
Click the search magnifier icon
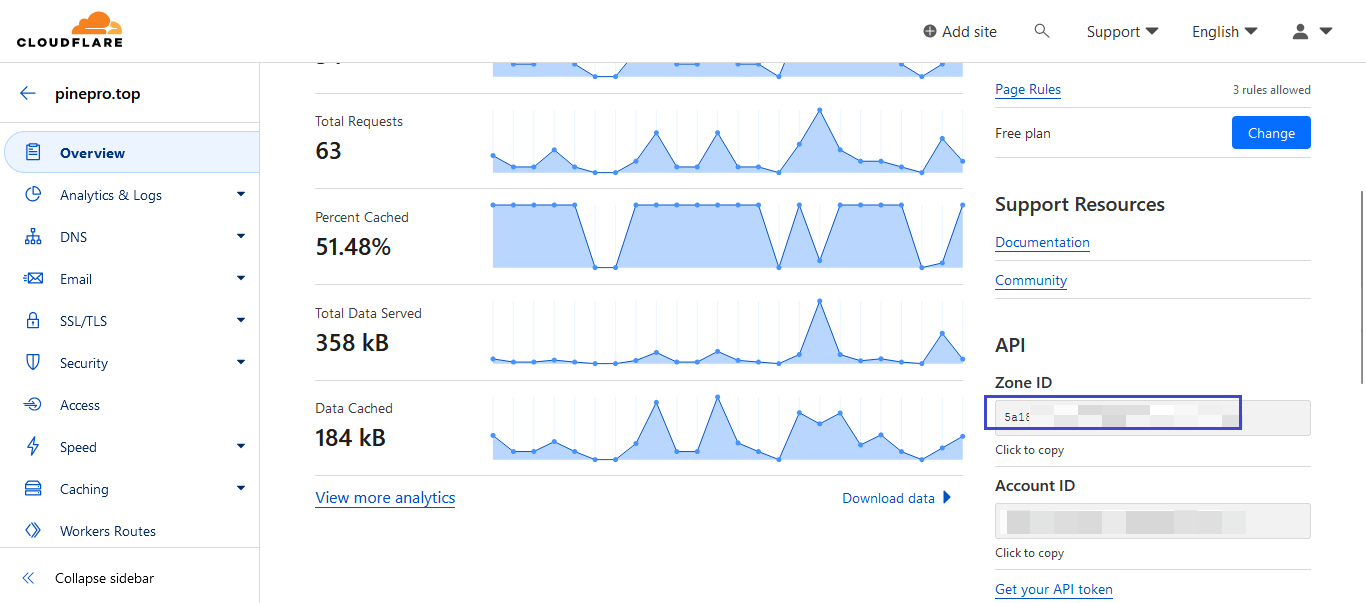[1042, 31]
